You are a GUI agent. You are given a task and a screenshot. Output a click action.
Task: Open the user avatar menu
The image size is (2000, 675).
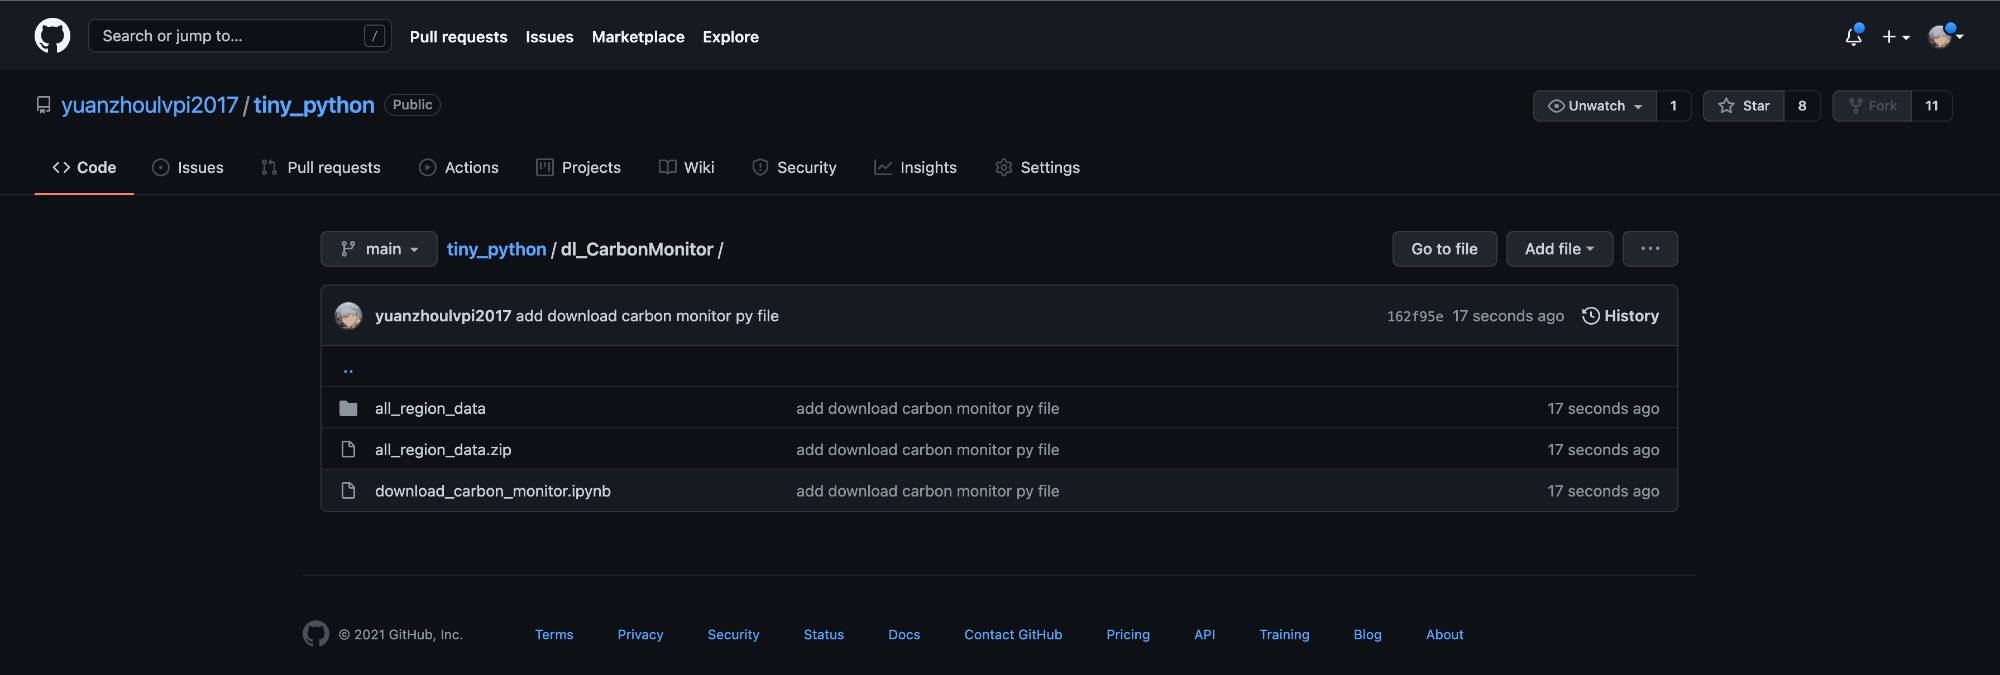1945,36
